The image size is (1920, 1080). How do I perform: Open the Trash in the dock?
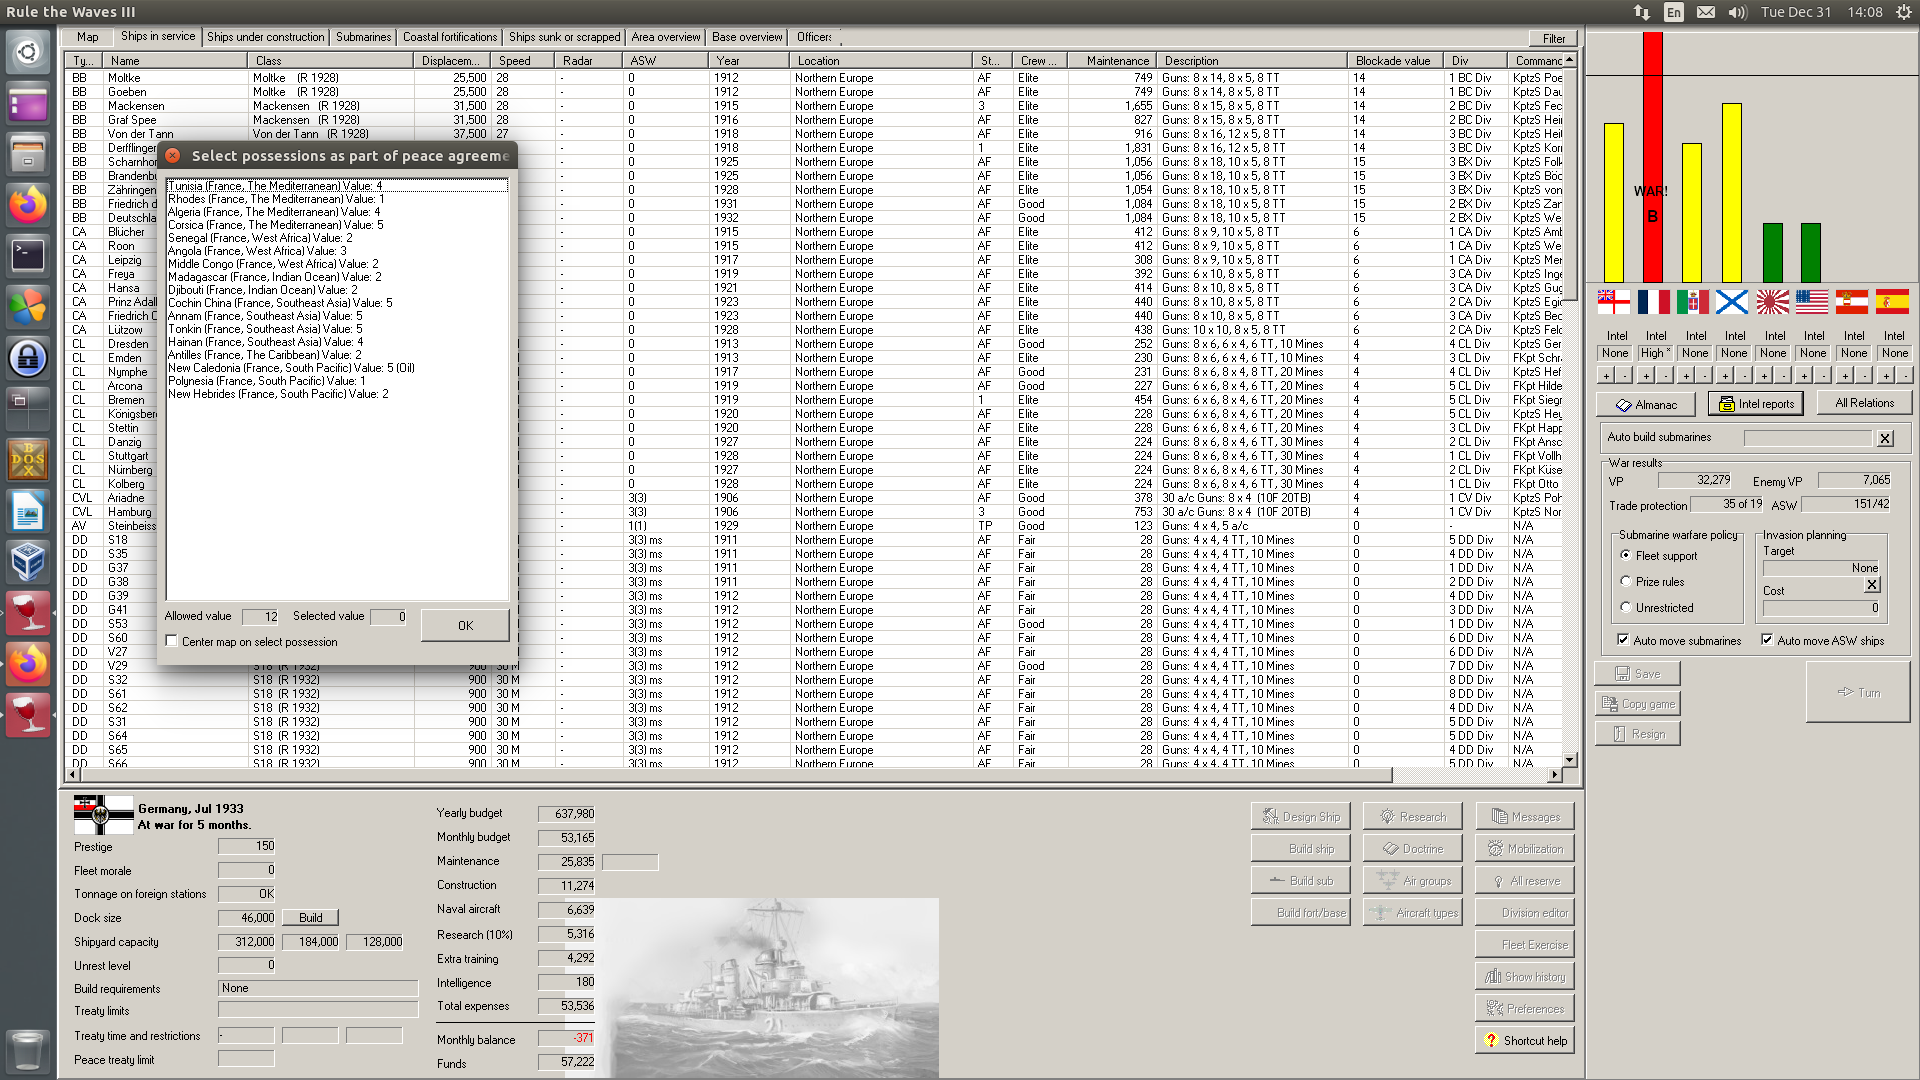(x=28, y=1050)
